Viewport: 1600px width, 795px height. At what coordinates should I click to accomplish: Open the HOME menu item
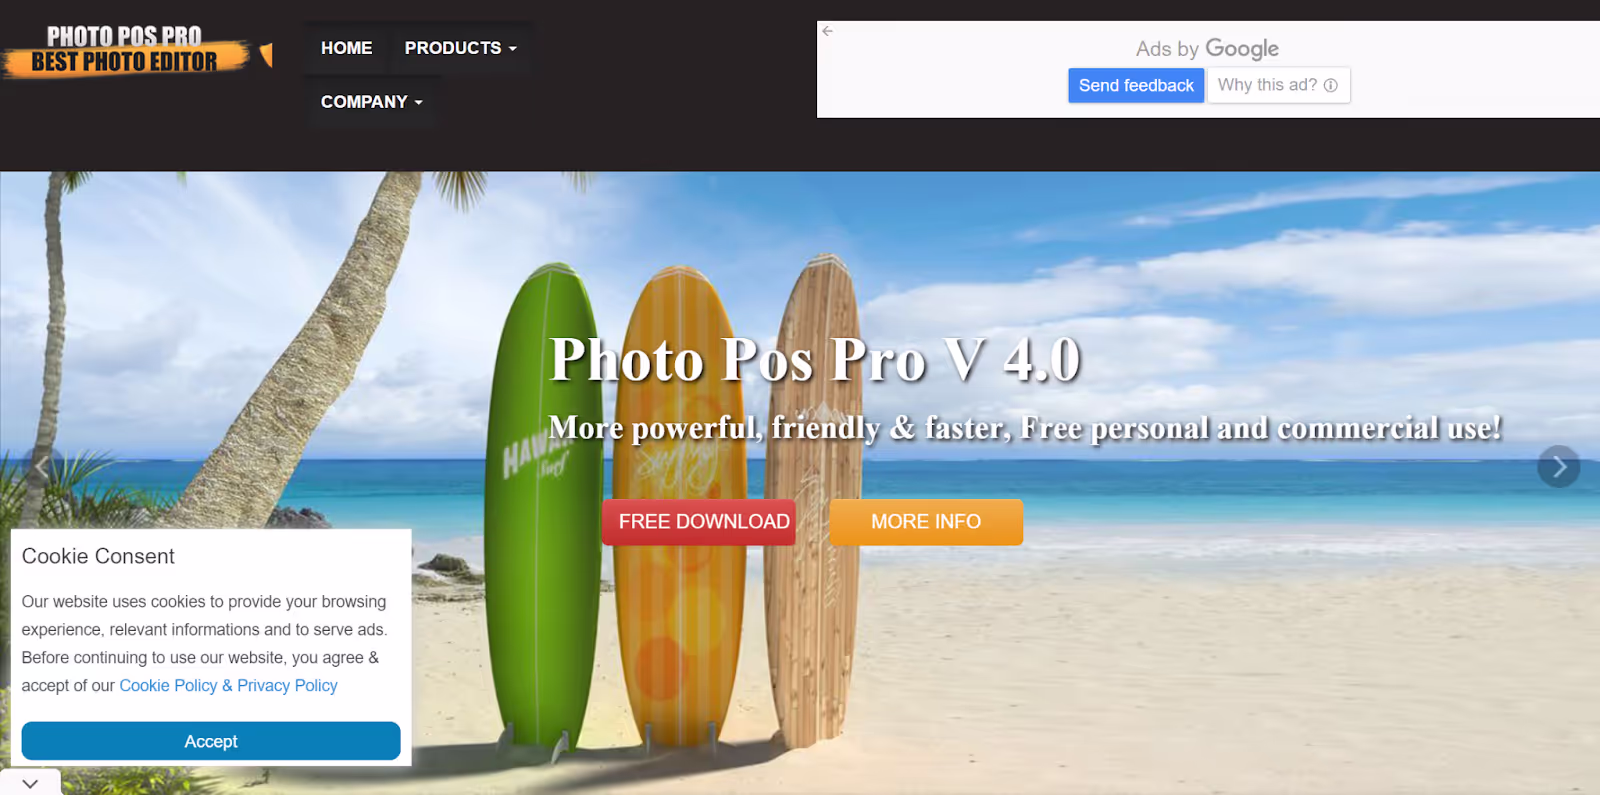click(346, 48)
